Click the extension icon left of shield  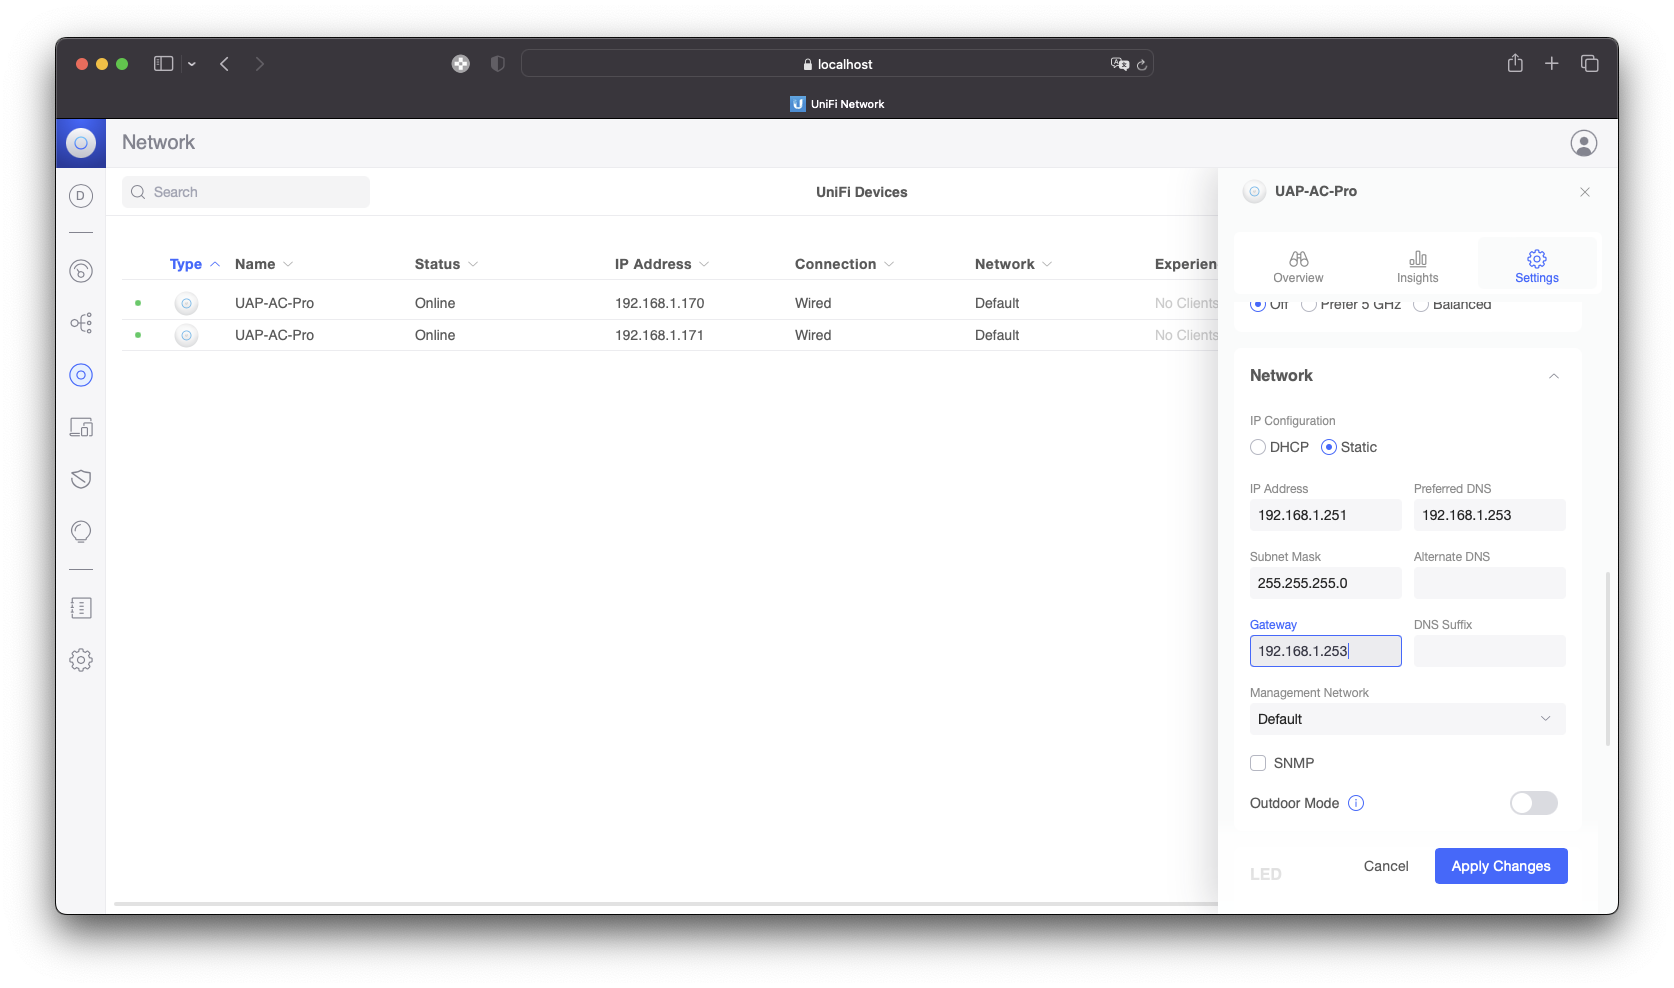click(x=460, y=64)
